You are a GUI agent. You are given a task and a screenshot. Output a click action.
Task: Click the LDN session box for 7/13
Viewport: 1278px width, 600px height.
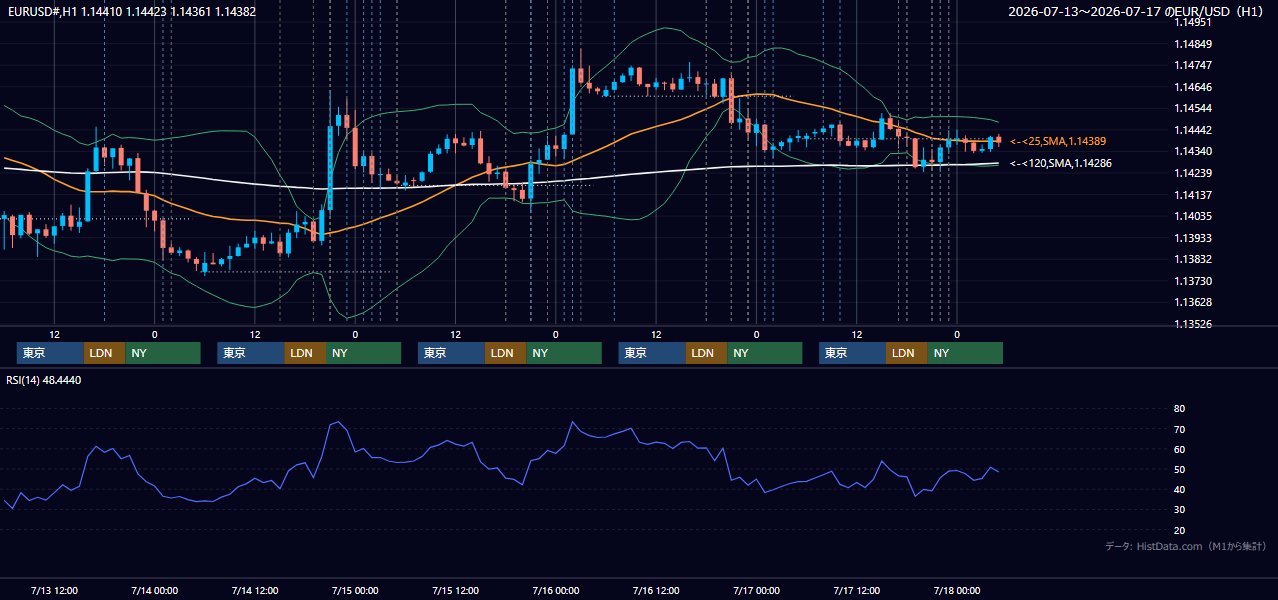[x=104, y=353]
